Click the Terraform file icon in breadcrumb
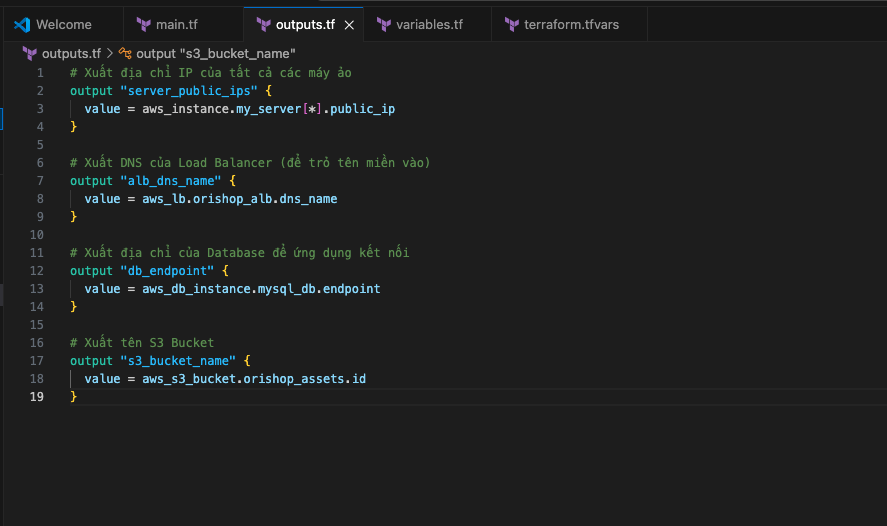887x526 pixels. point(29,53)
